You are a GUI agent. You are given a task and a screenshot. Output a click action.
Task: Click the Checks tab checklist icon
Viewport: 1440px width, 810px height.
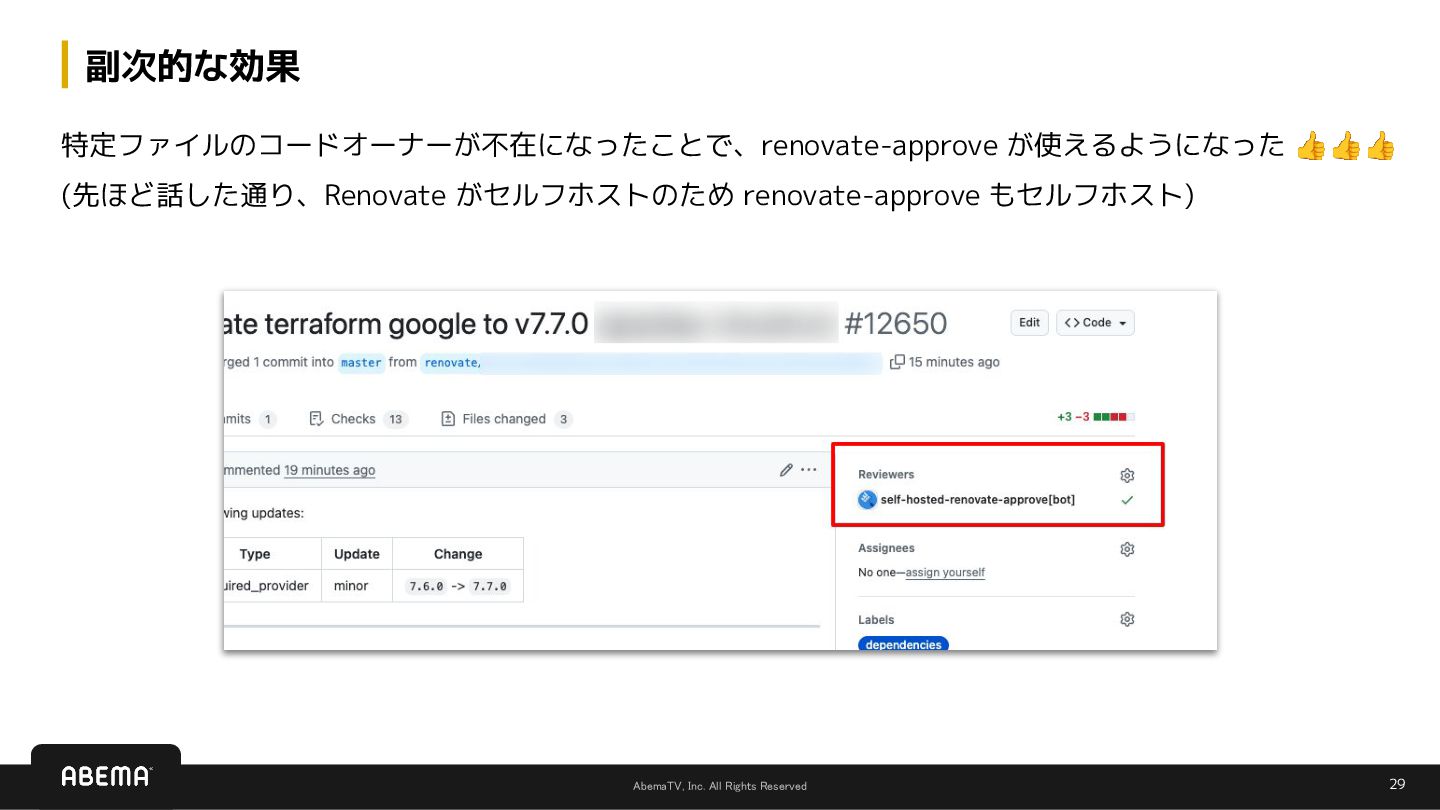316,419
